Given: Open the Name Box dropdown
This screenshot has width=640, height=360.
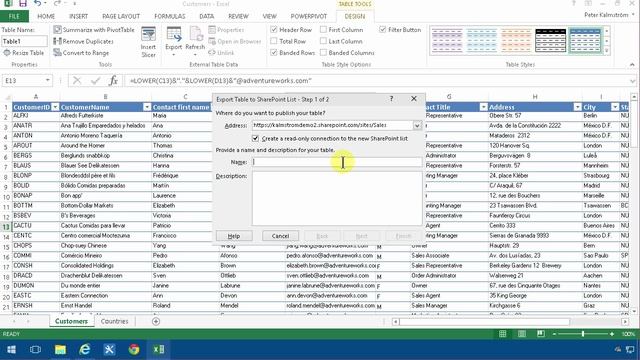Looking at the screenshot, I should click(x=47, y=80).
